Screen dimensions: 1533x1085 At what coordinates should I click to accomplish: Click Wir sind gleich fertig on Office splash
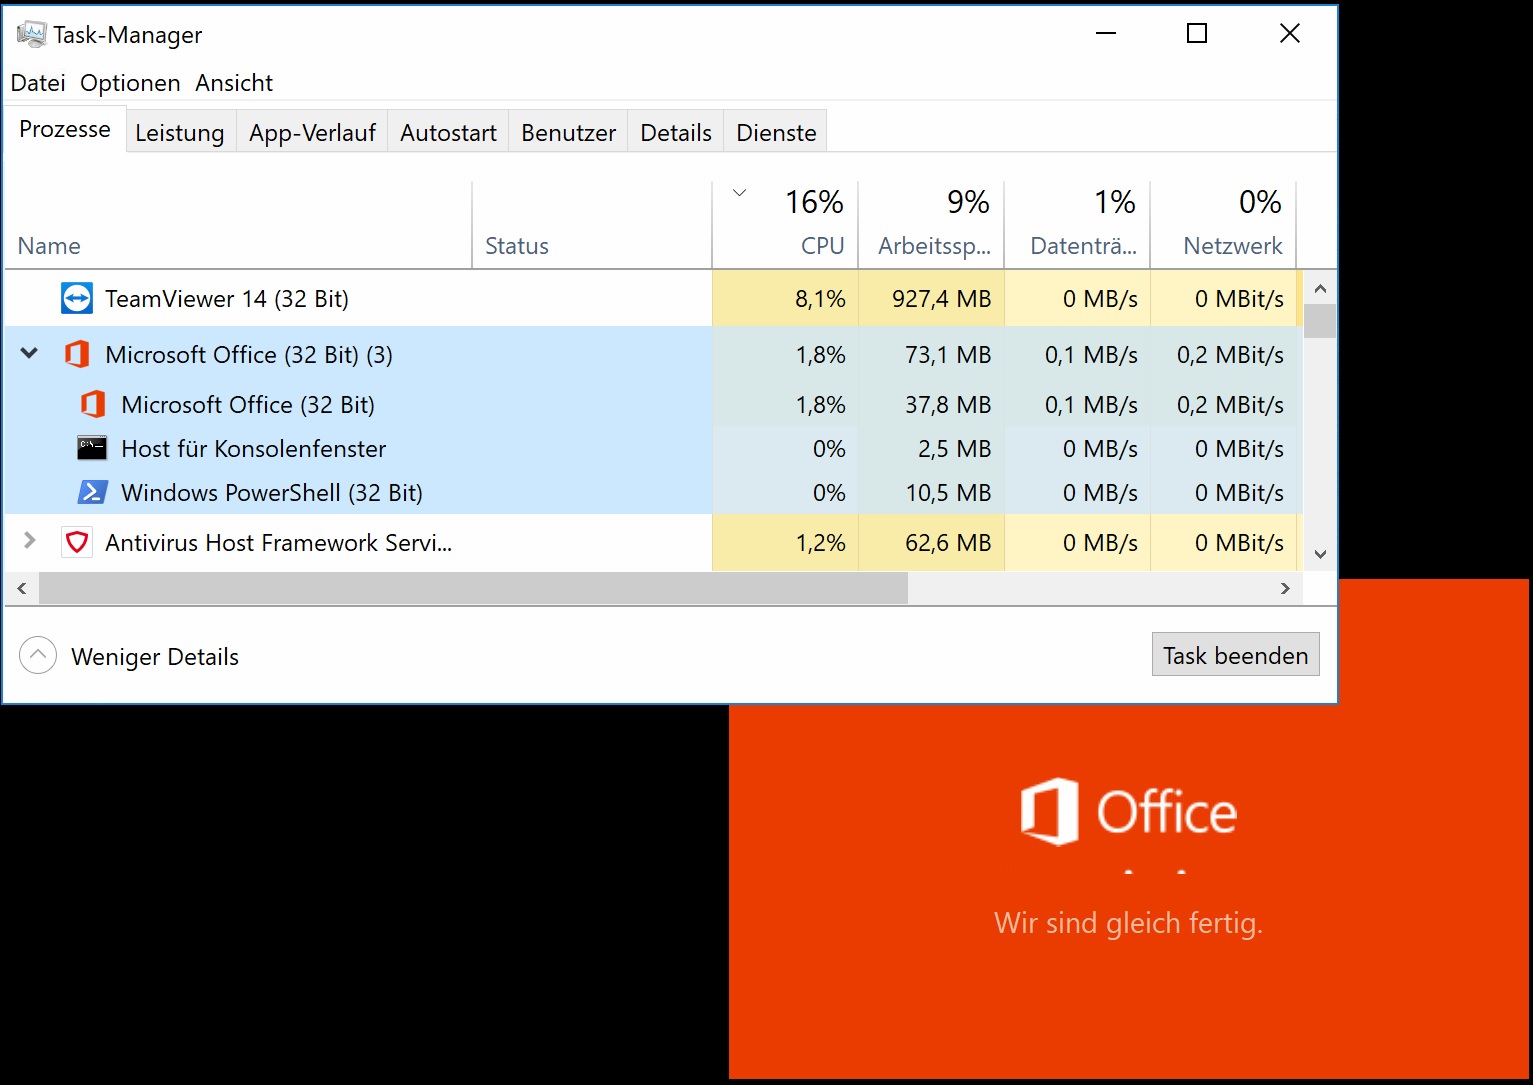tap(1128, 922)
